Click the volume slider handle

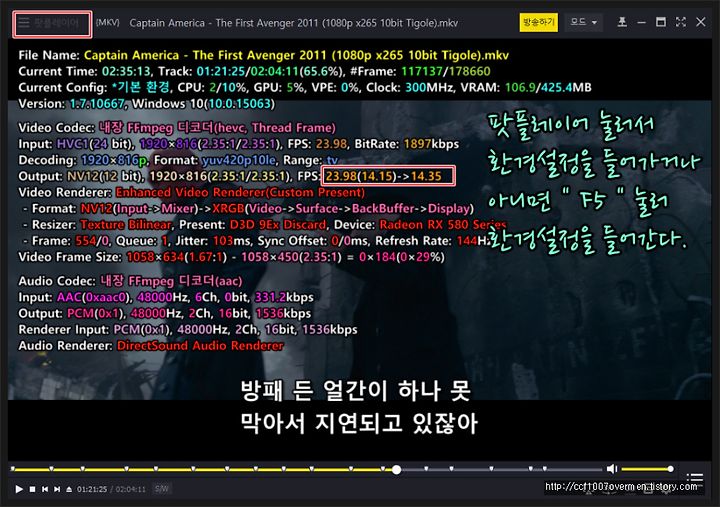click(670, 469)
